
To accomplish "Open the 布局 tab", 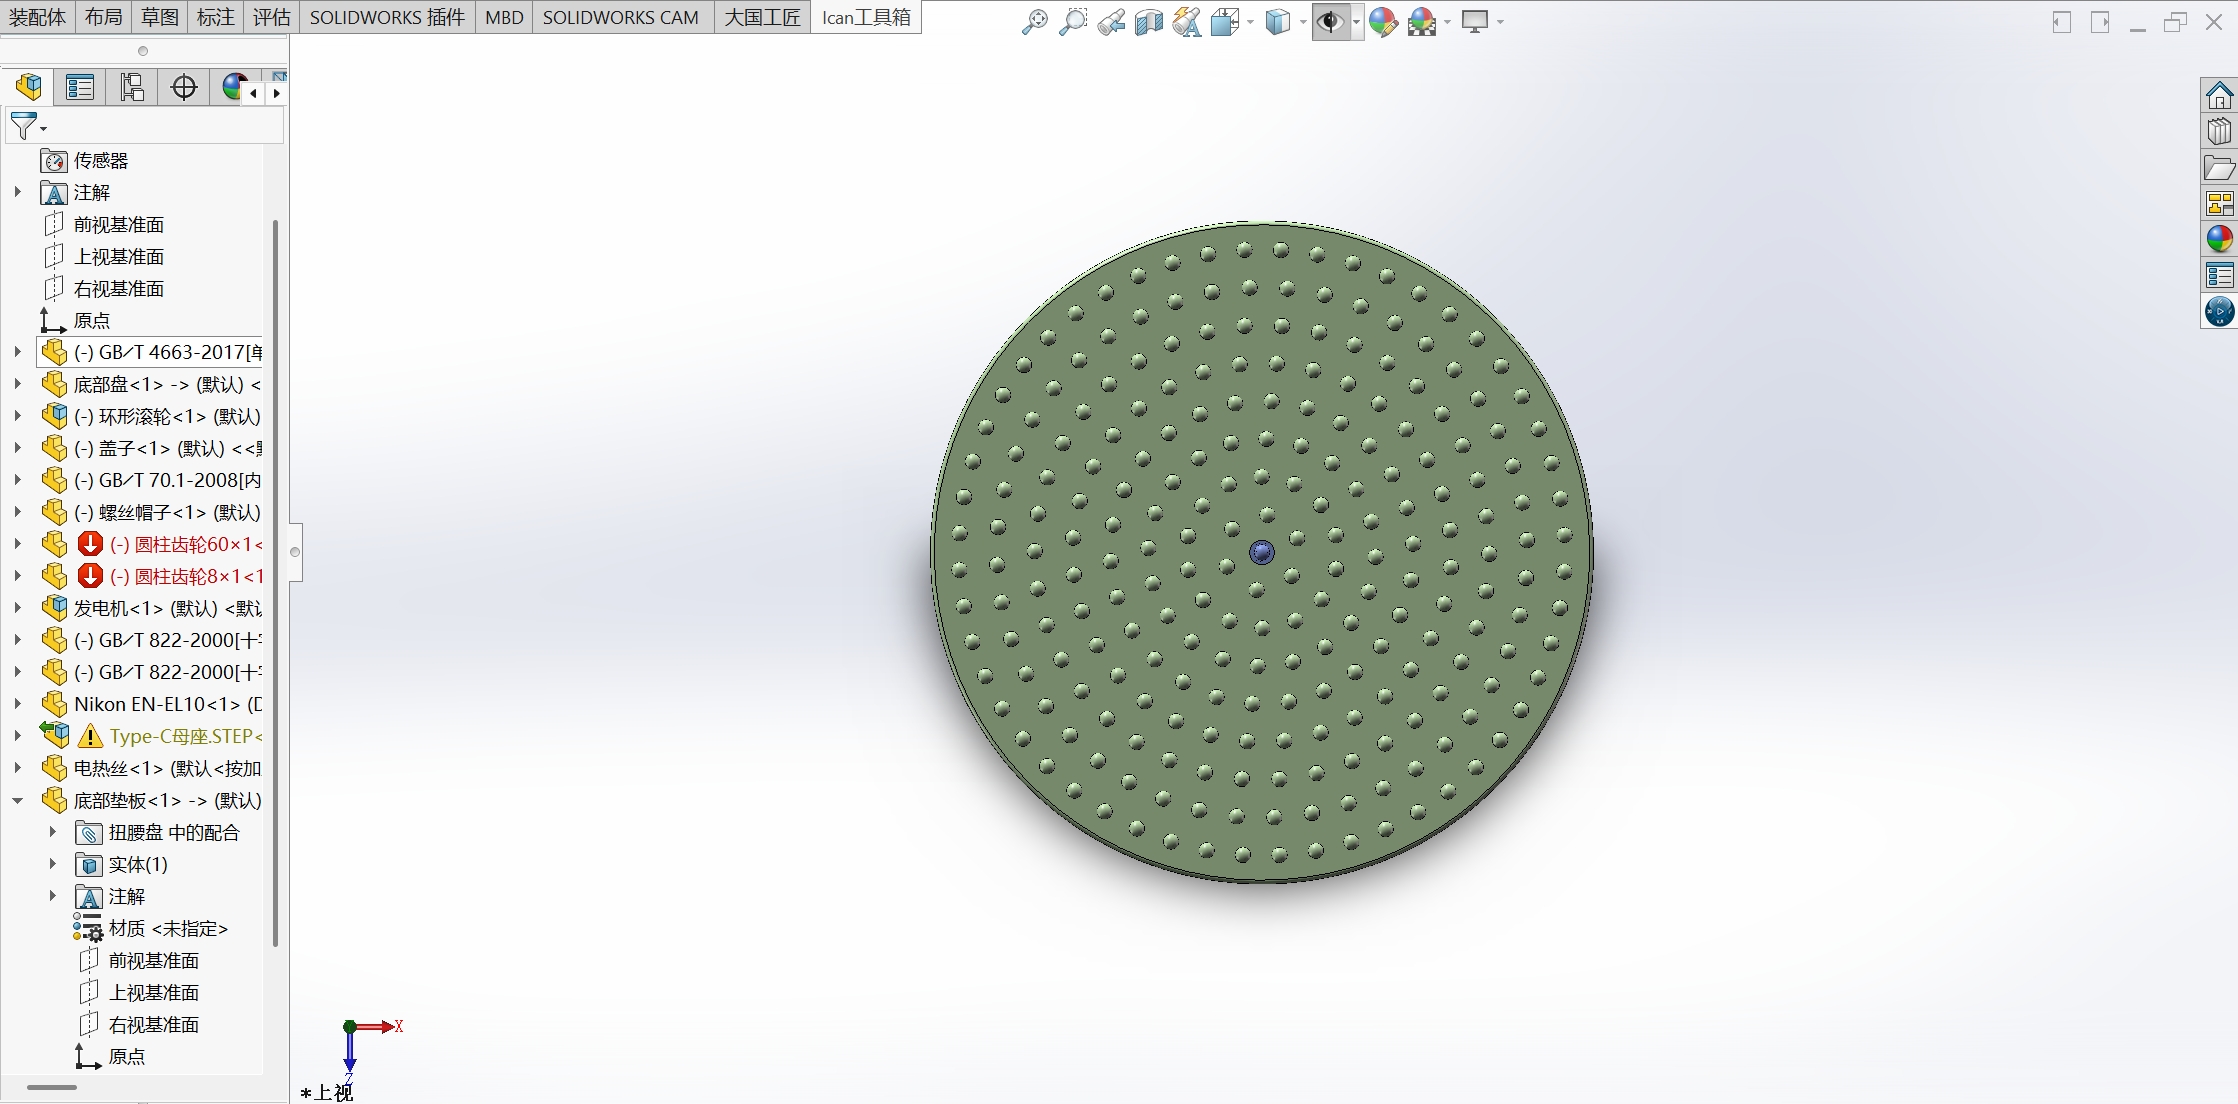I will [103, 17].
